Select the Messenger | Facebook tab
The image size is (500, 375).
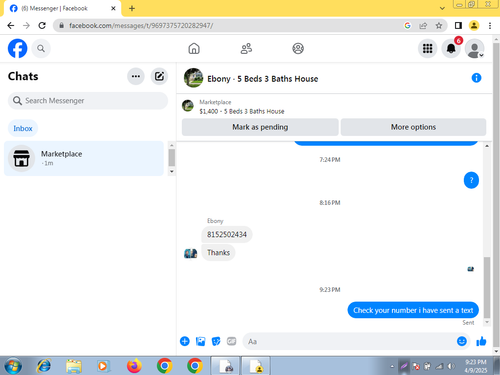[62, 8]
